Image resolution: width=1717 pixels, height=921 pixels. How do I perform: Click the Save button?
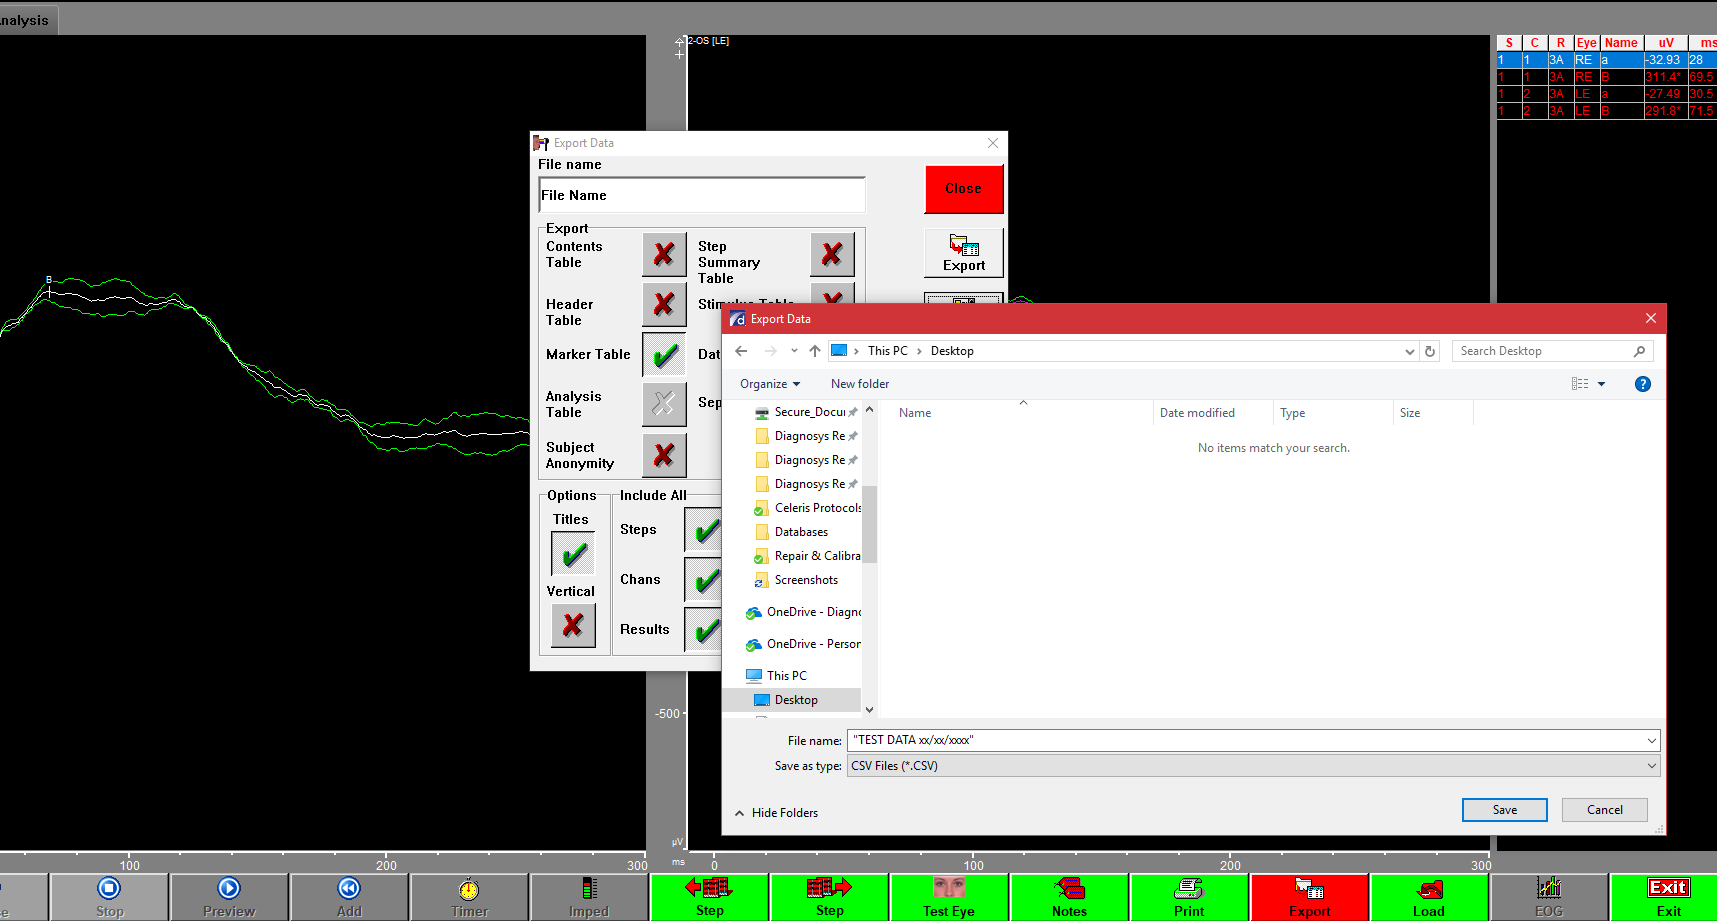[1504, 810]
